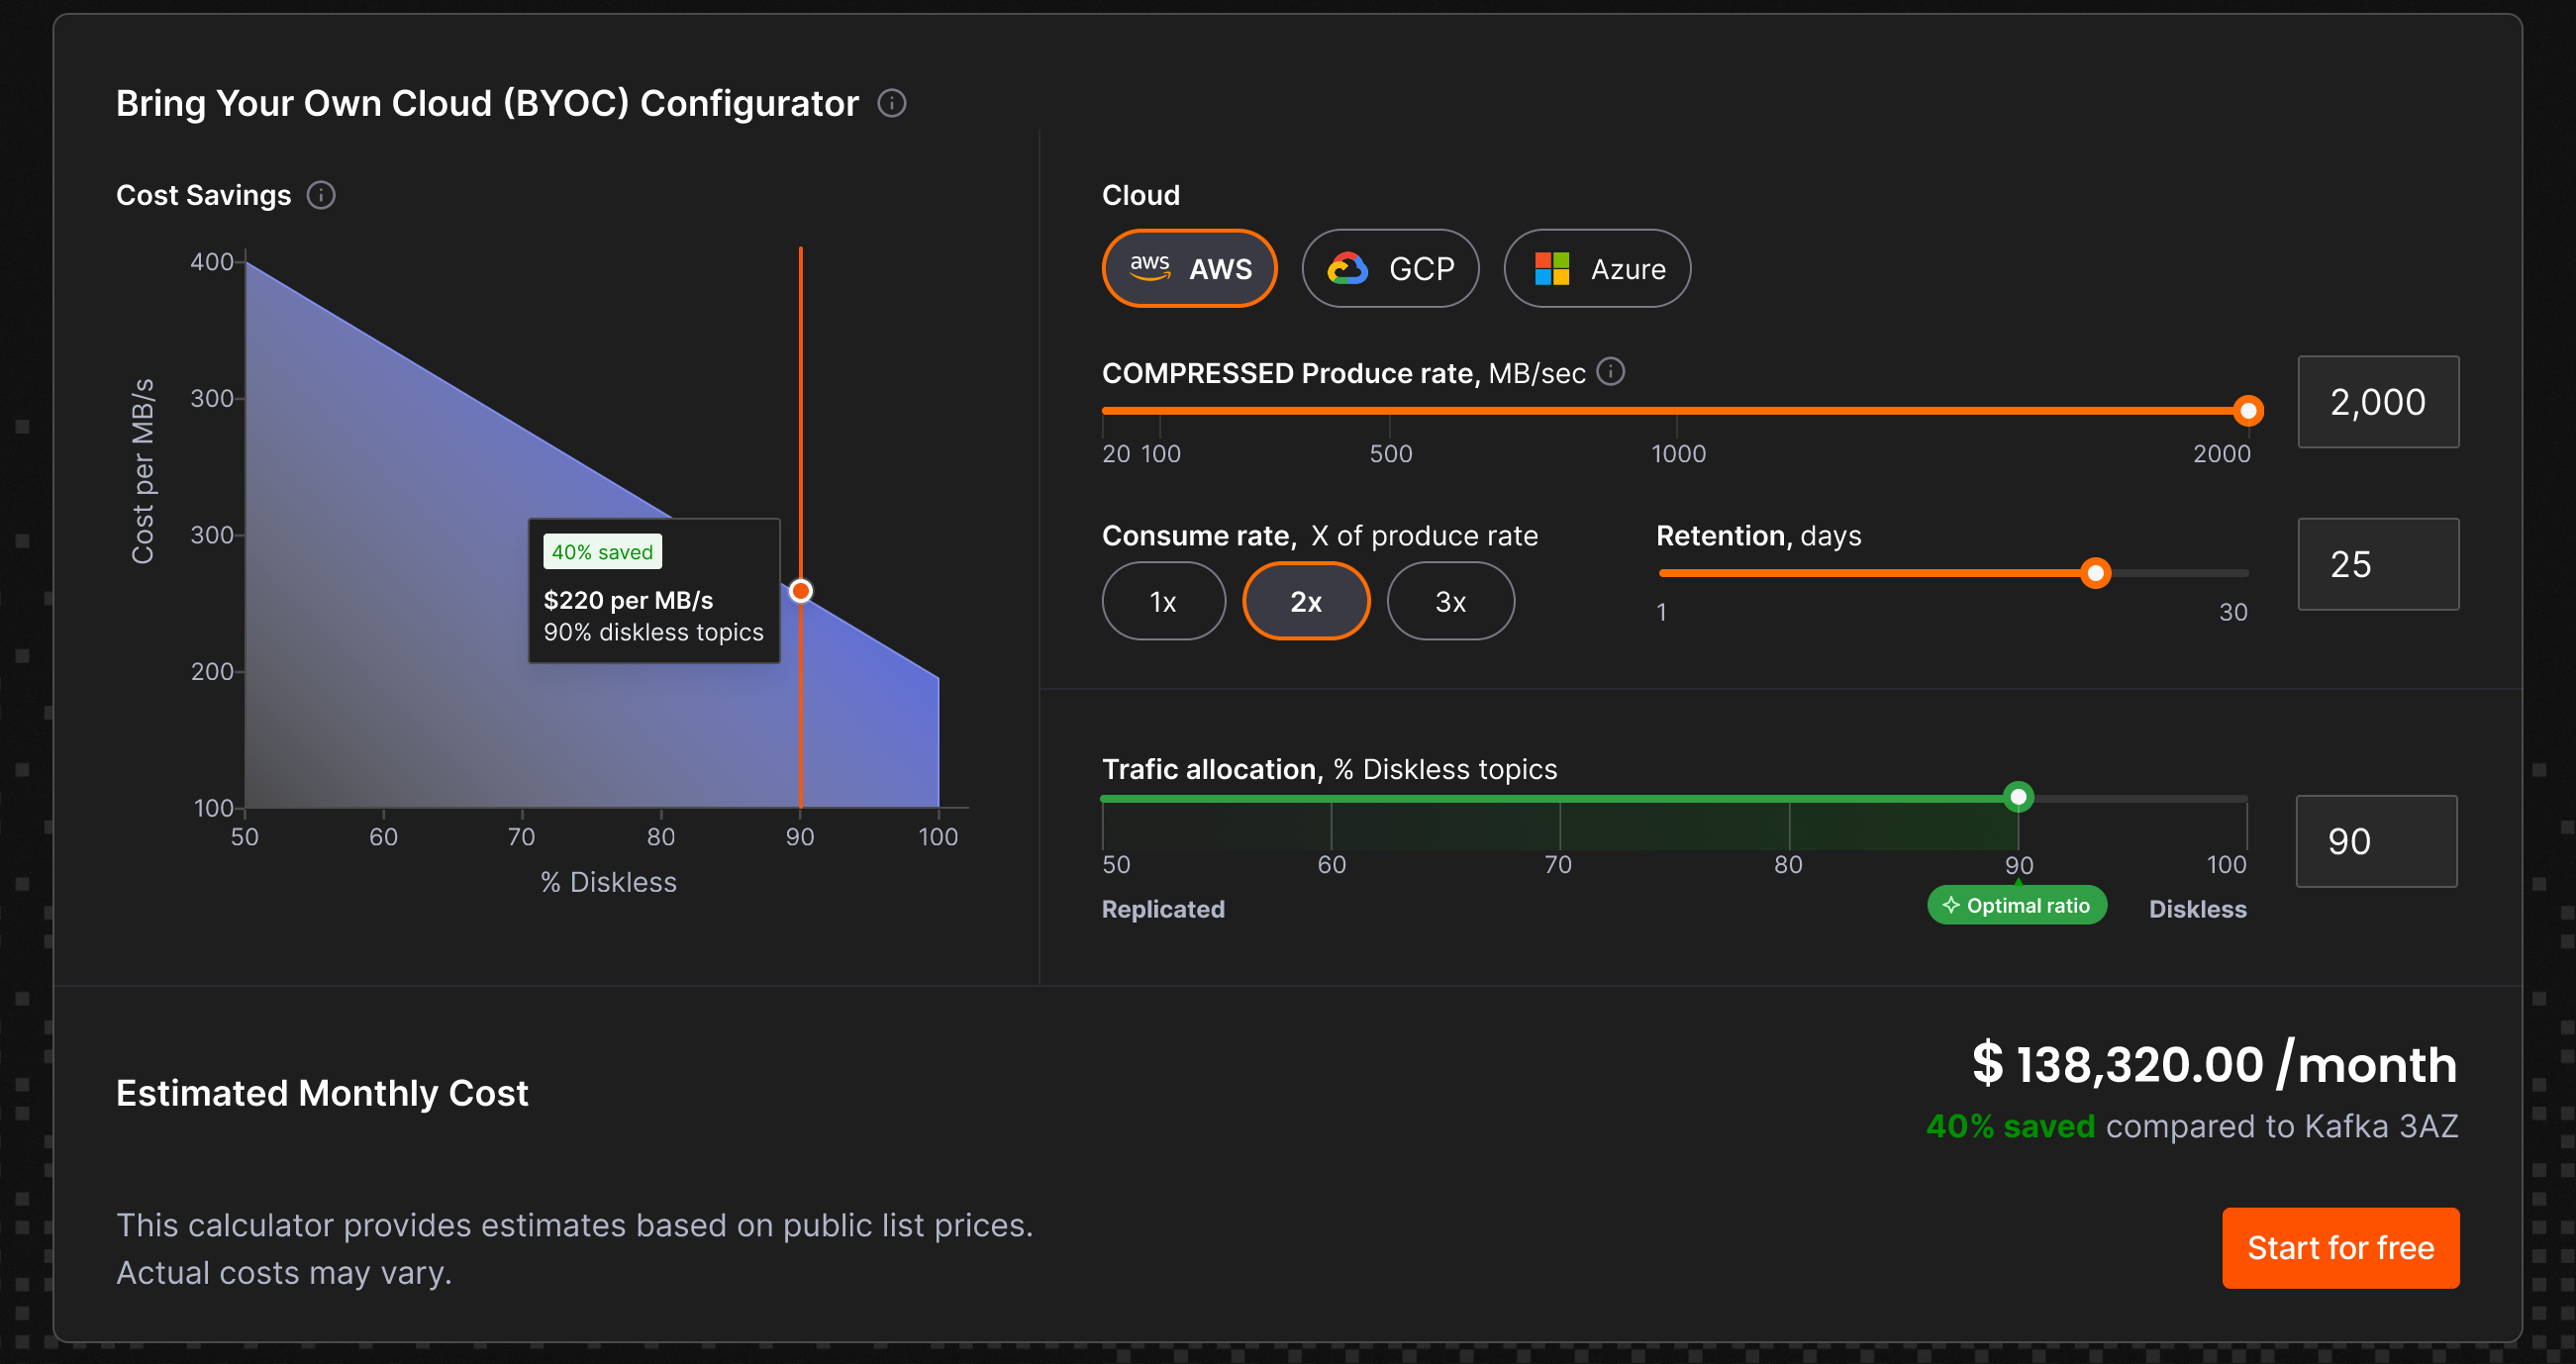Choose the GCP cloud provider
2576x1364 pixels.
[x=1390, y=268]
